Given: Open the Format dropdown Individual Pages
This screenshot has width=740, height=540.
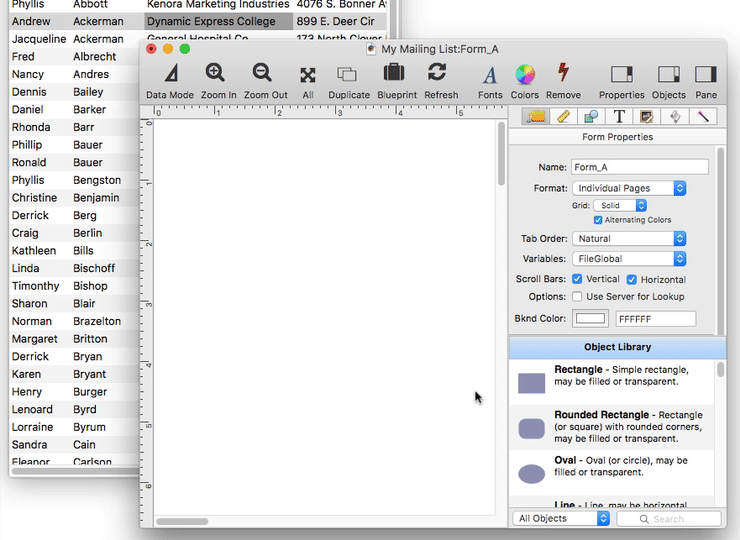Looking at the screenshot, I should coord(629,188).
